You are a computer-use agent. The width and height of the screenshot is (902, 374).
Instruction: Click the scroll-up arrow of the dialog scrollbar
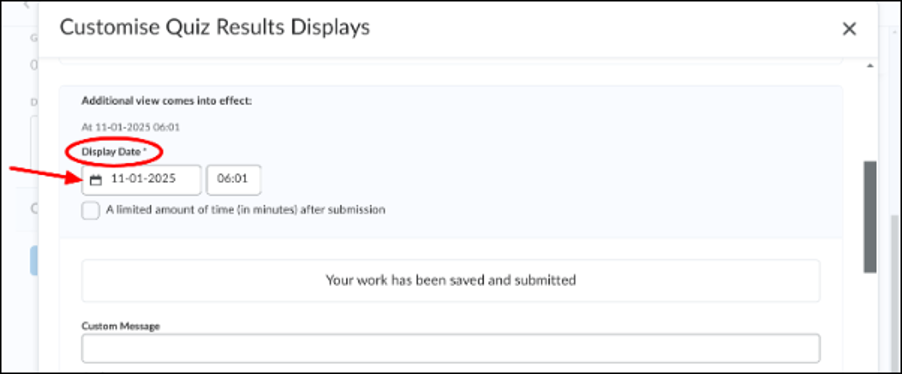click(x=870, y=66)
